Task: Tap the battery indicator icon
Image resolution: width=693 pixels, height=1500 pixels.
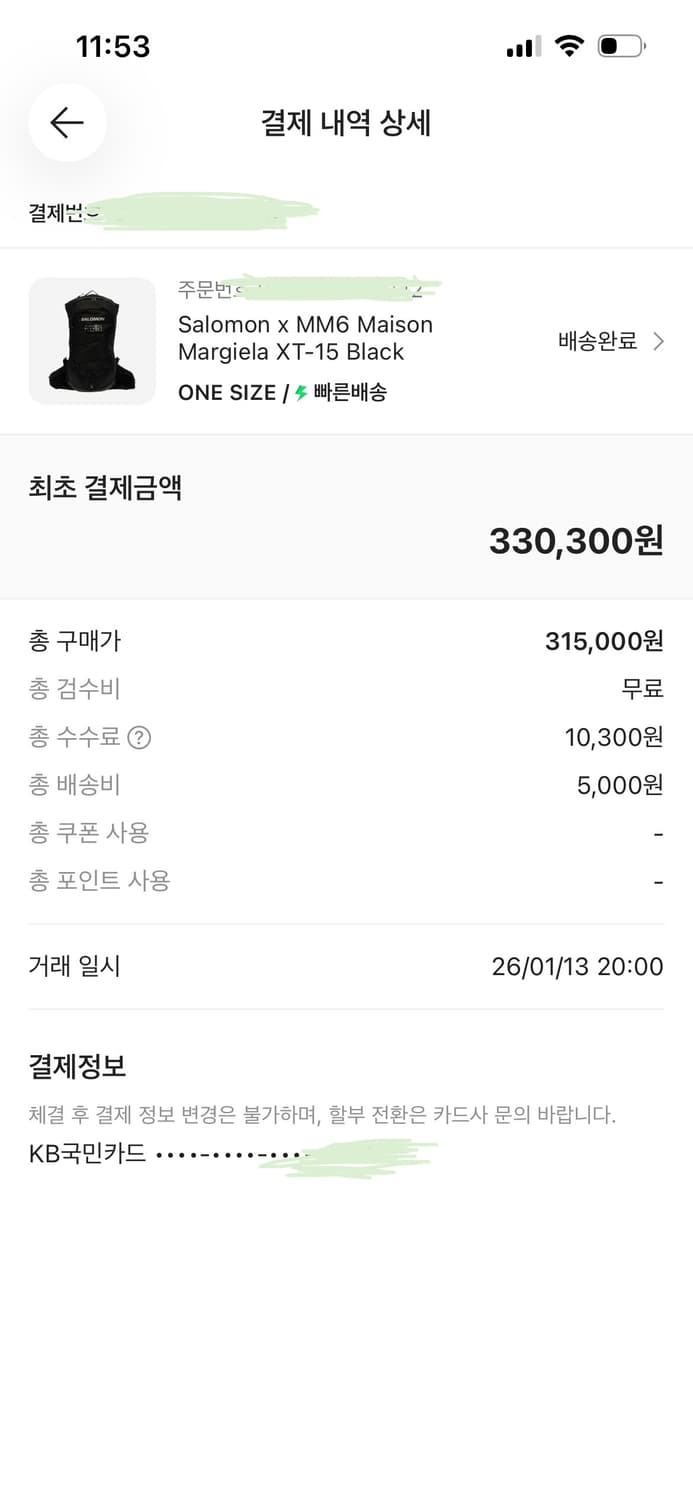Action: point(622,44)
